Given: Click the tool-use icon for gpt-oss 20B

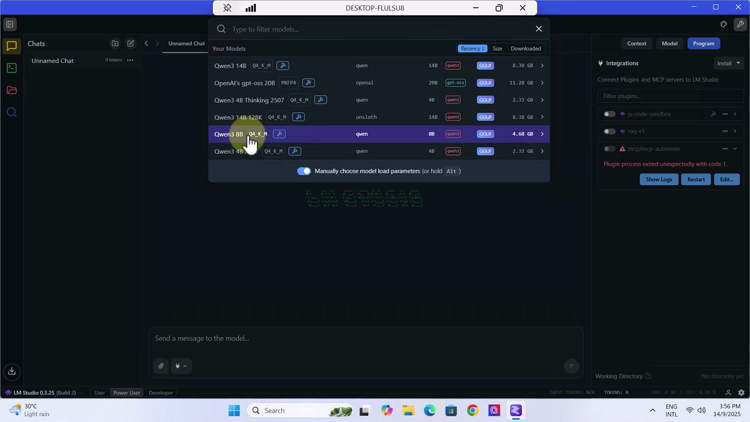Looking at the screenshot, I should 309,83.
